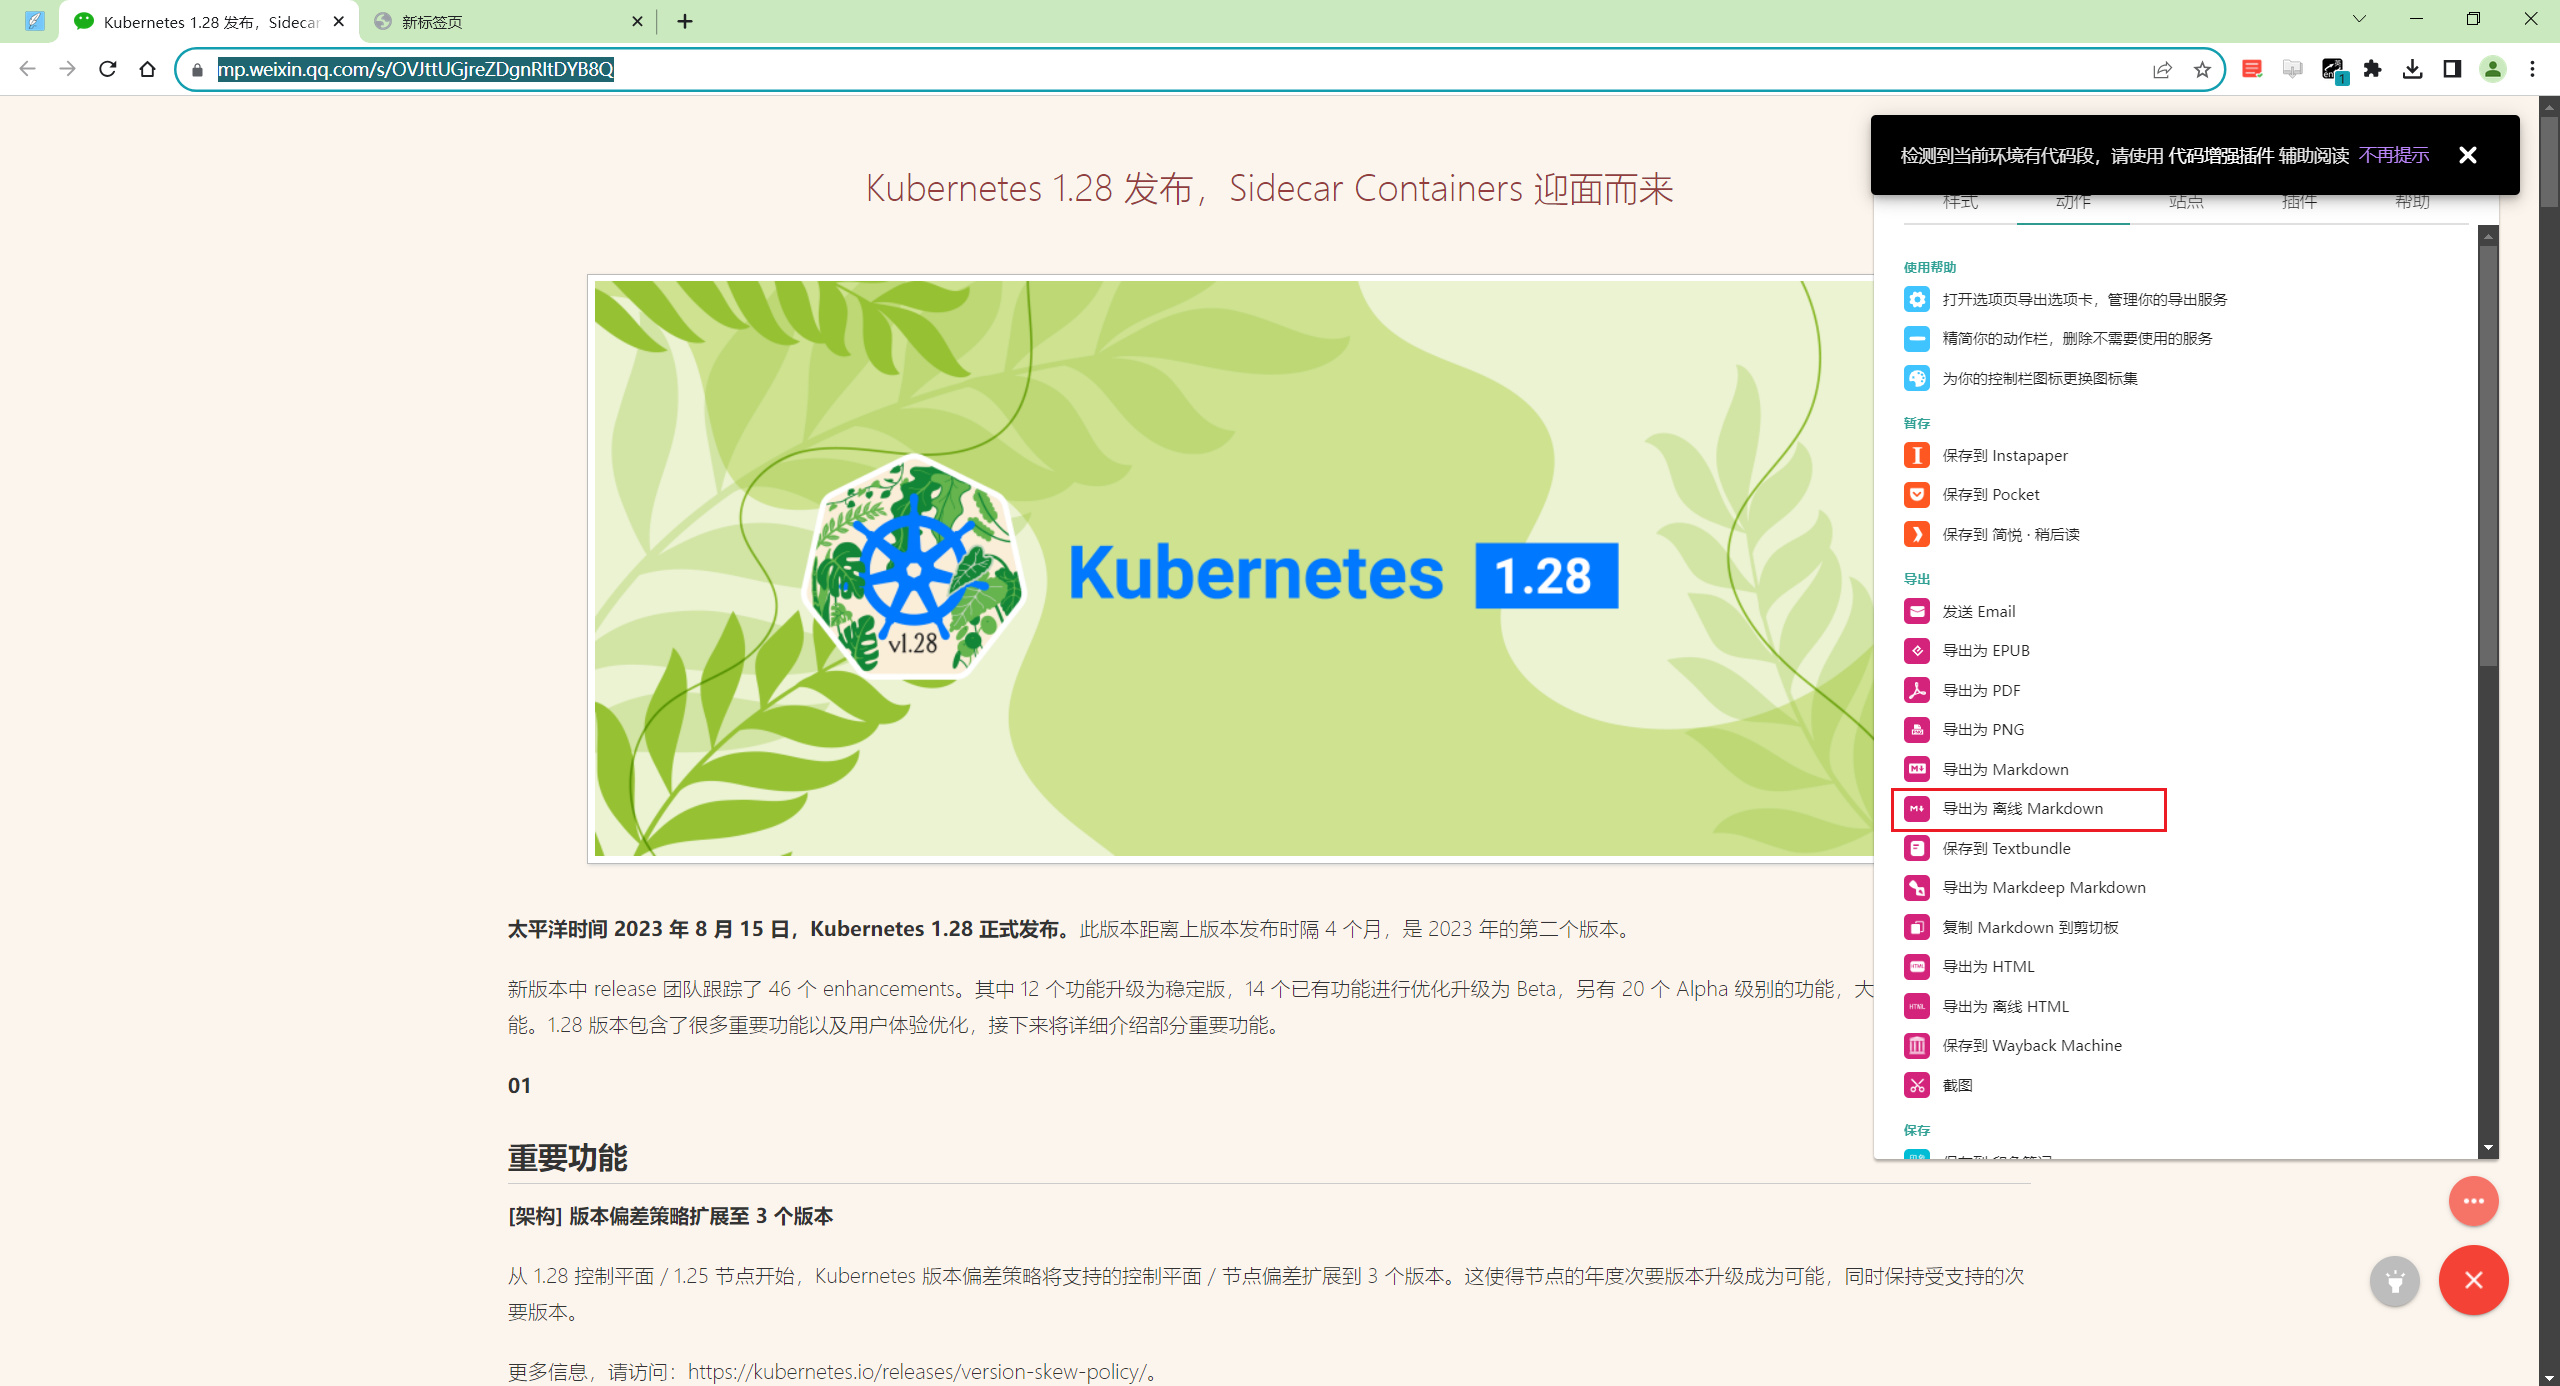Switch to the 帮助 tab
The height and width of the screenshot is (1386, 2560).
point(2411,203)
